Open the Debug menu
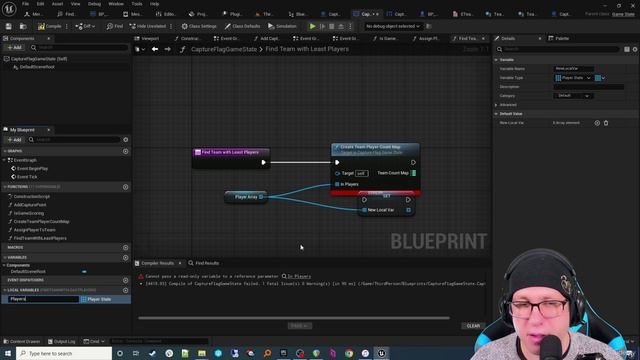 94,4
